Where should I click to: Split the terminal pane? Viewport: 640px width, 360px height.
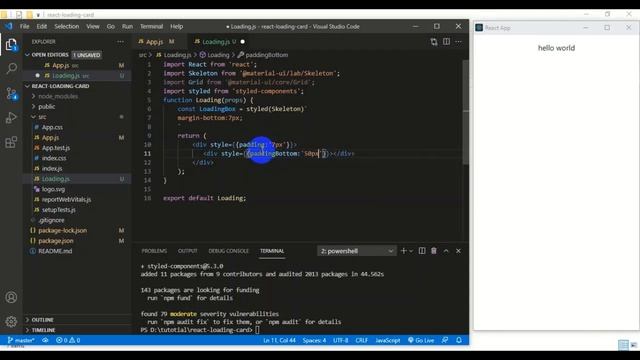pos(422,251)
